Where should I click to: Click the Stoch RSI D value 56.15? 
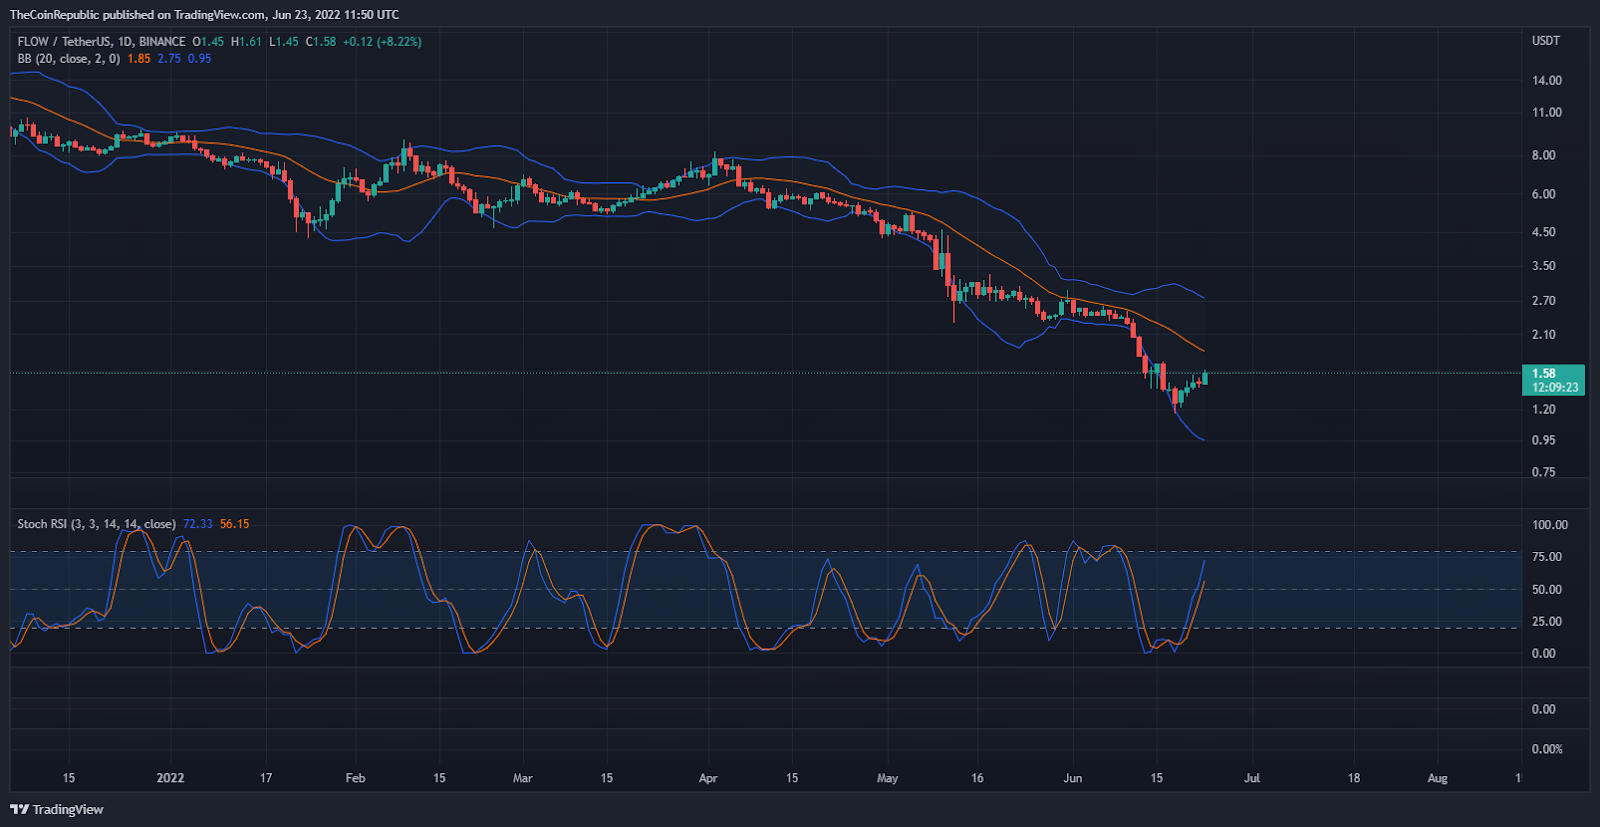234,524
